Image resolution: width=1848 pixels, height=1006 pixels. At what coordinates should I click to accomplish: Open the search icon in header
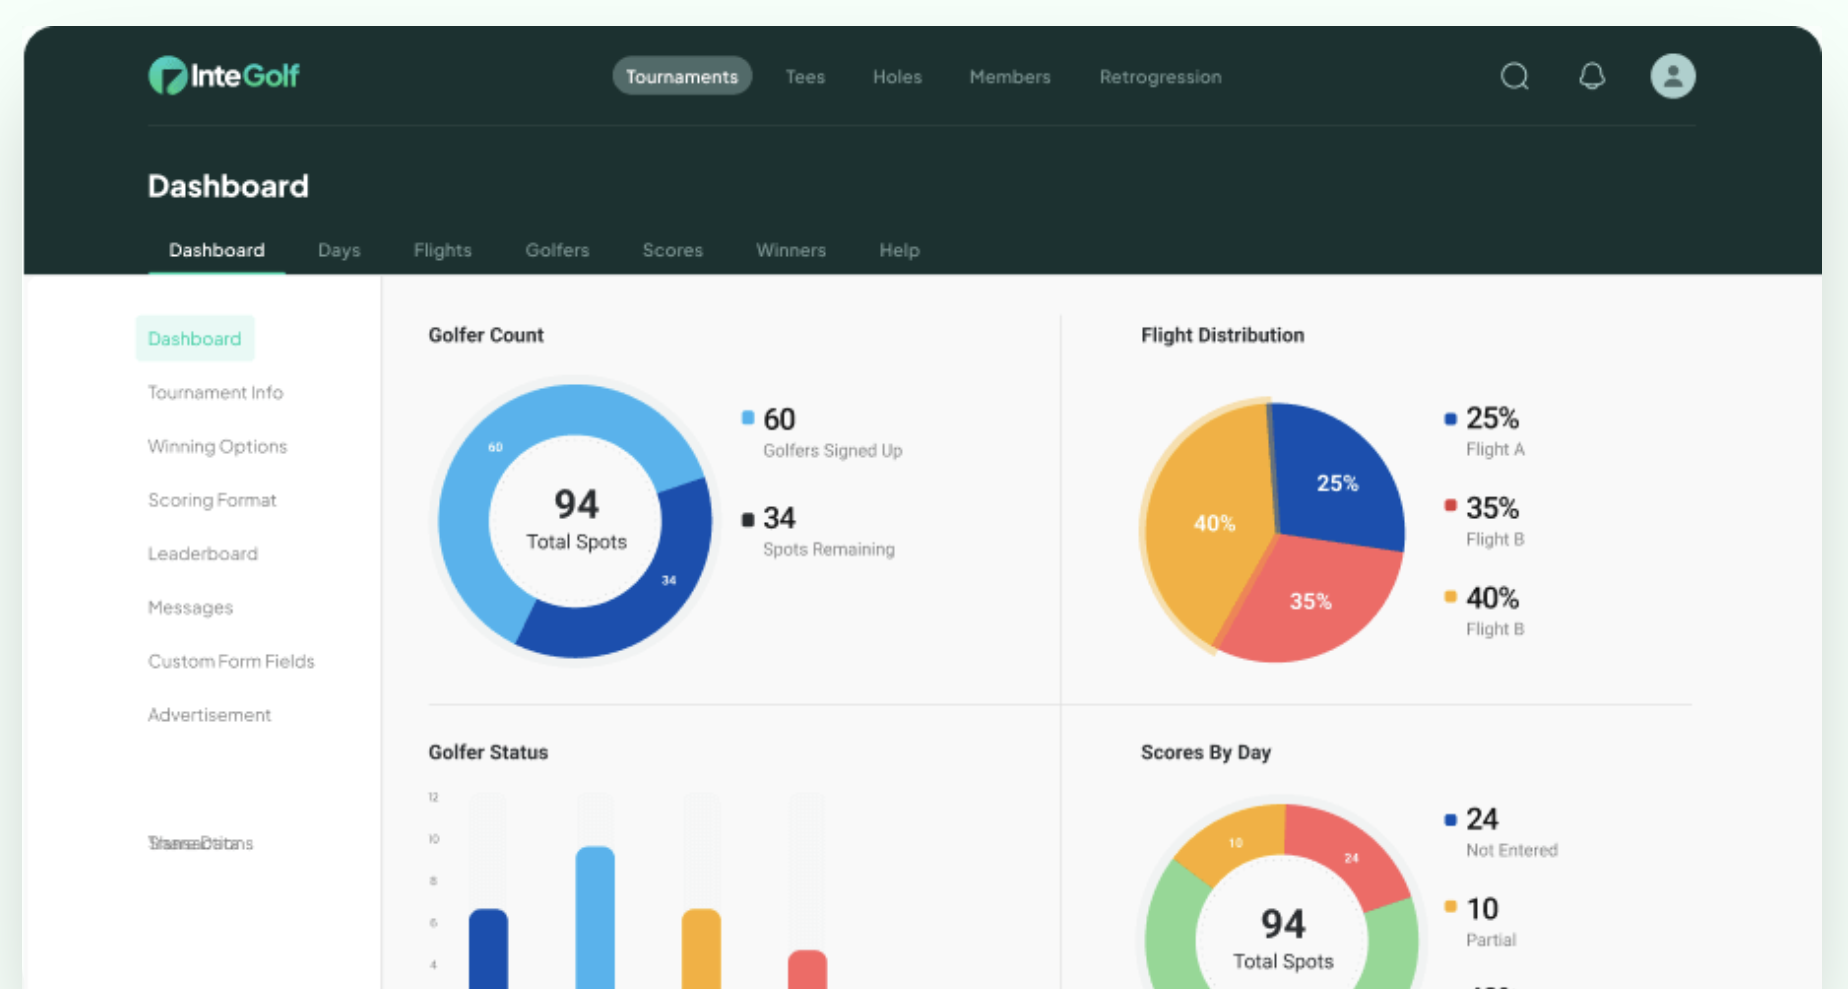(x=1515, y=76)
